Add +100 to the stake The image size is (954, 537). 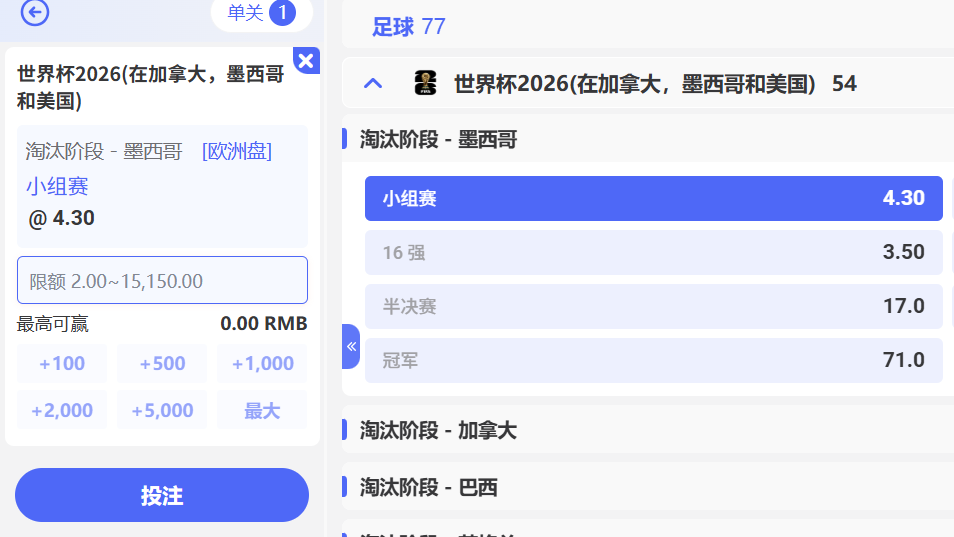62,364
